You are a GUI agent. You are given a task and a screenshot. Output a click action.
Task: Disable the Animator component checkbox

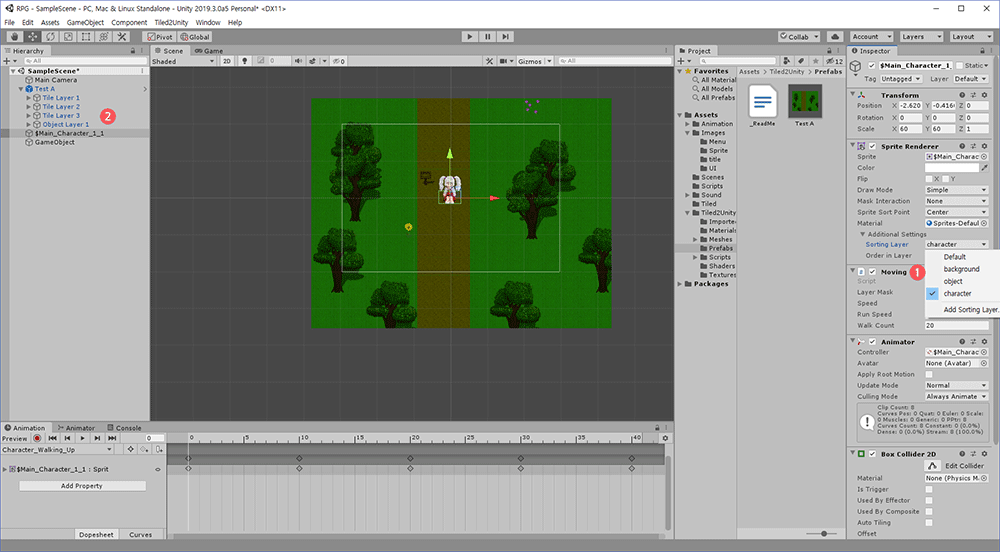tap(872, 342)
